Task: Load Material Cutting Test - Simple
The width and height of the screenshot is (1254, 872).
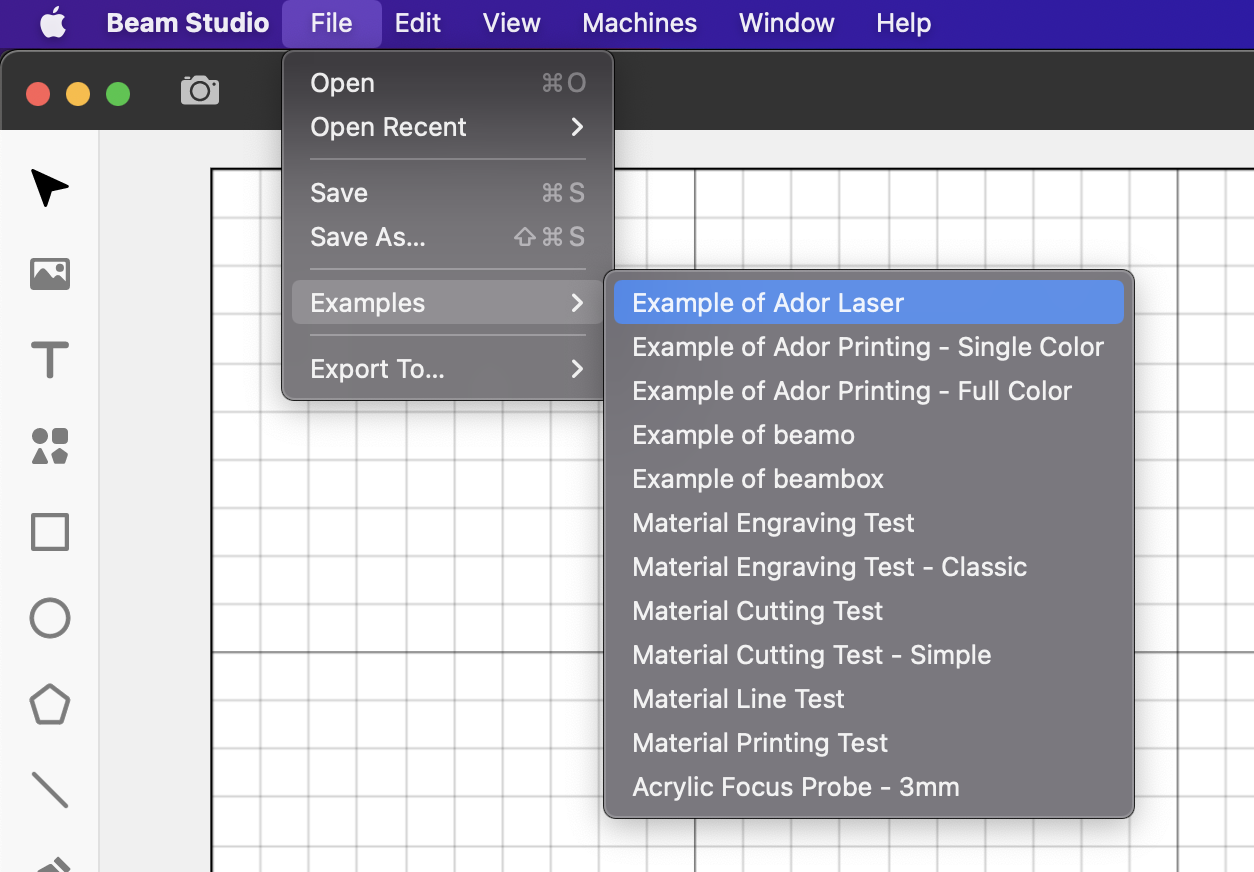Action: coord(869,655)
